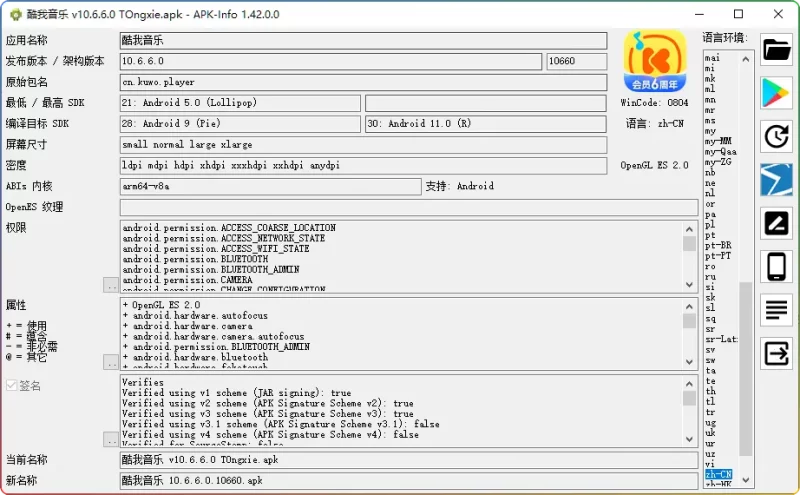Screen dimensions: 800x495
Task: Click the 原始包名 package name field
Action: click(363, 82)
